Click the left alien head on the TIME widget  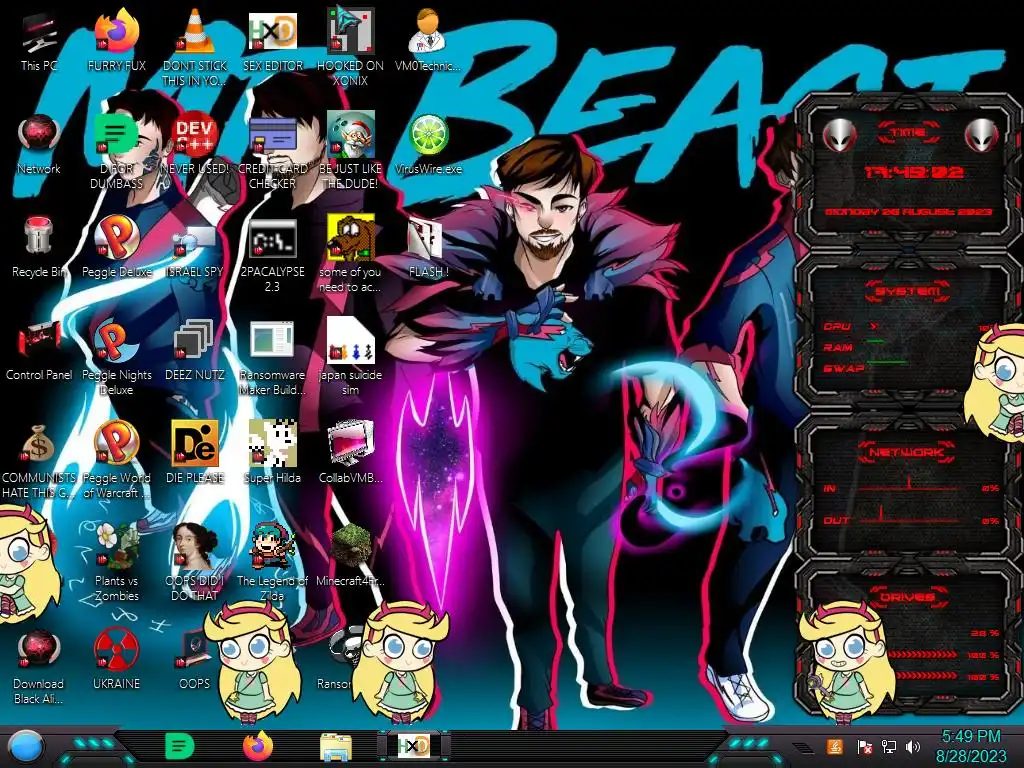tap(839, 135)
